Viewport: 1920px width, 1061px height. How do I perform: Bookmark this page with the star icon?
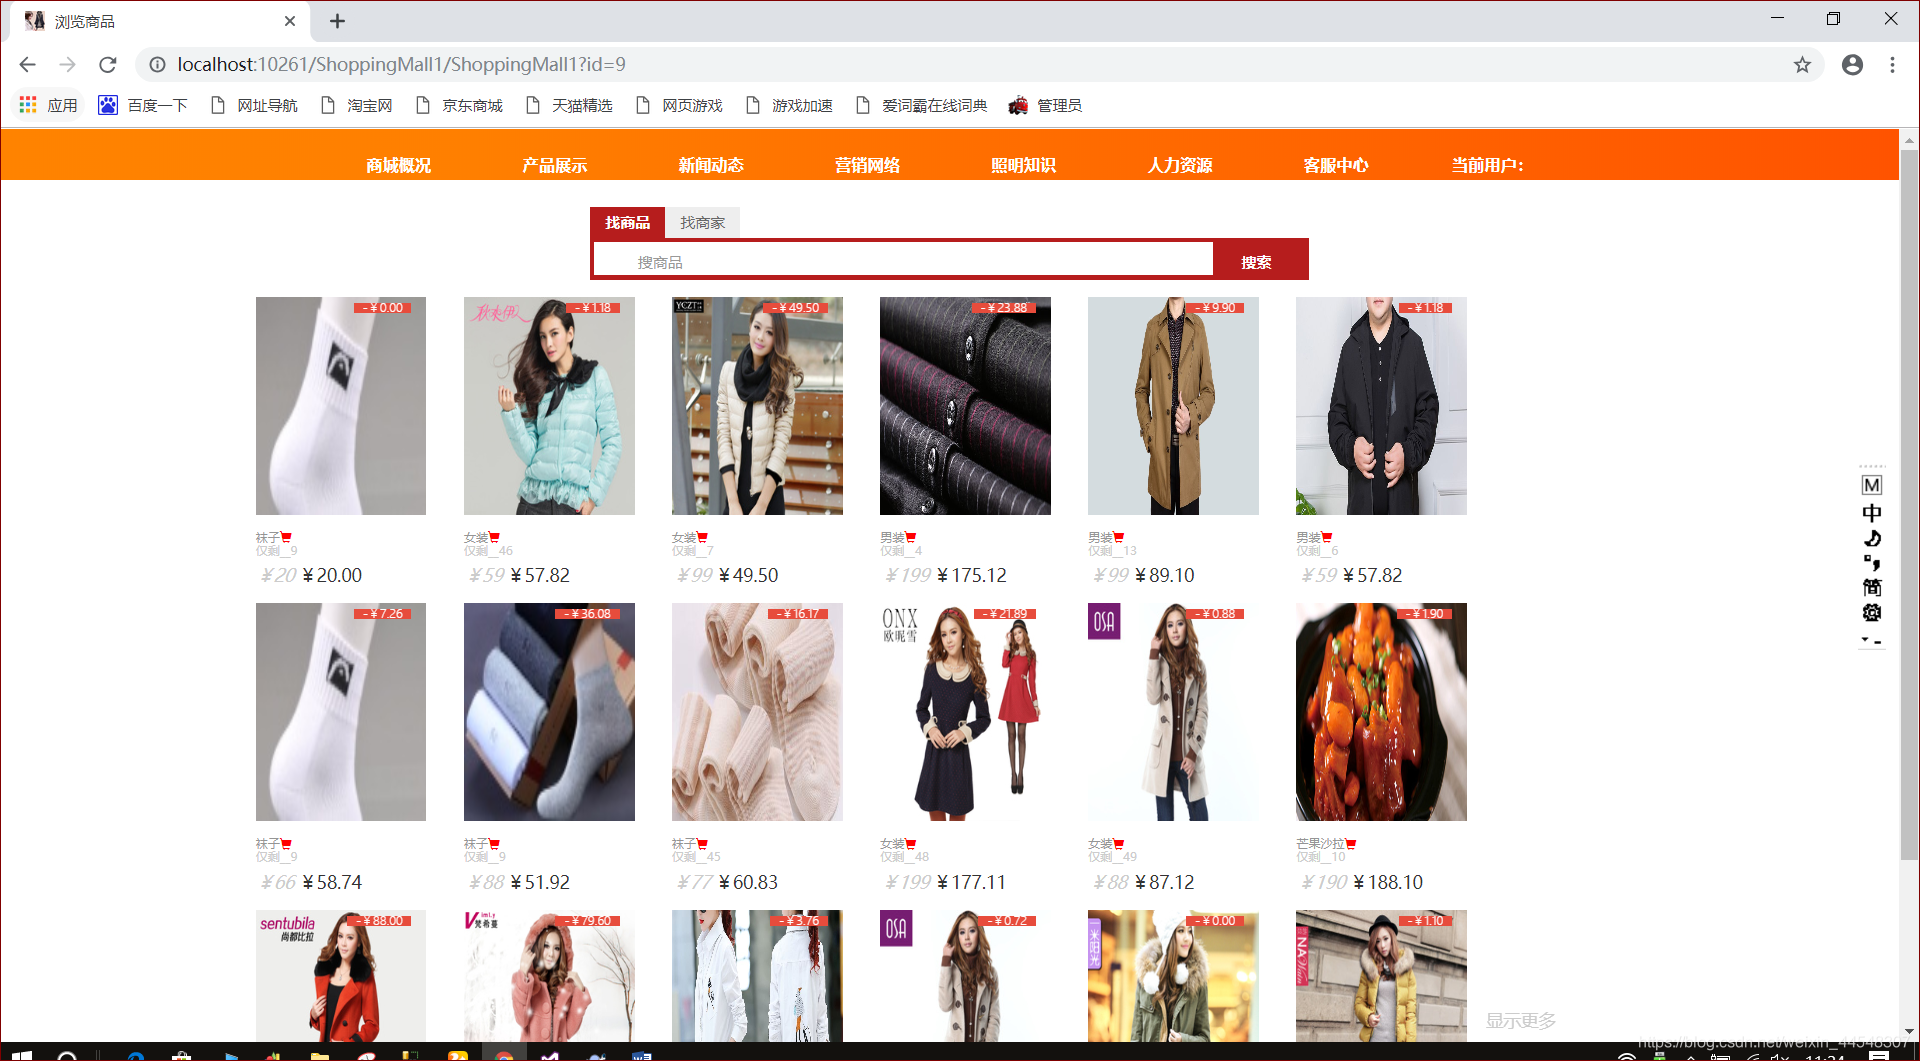pyautogui.click(x=1802, y=65)
